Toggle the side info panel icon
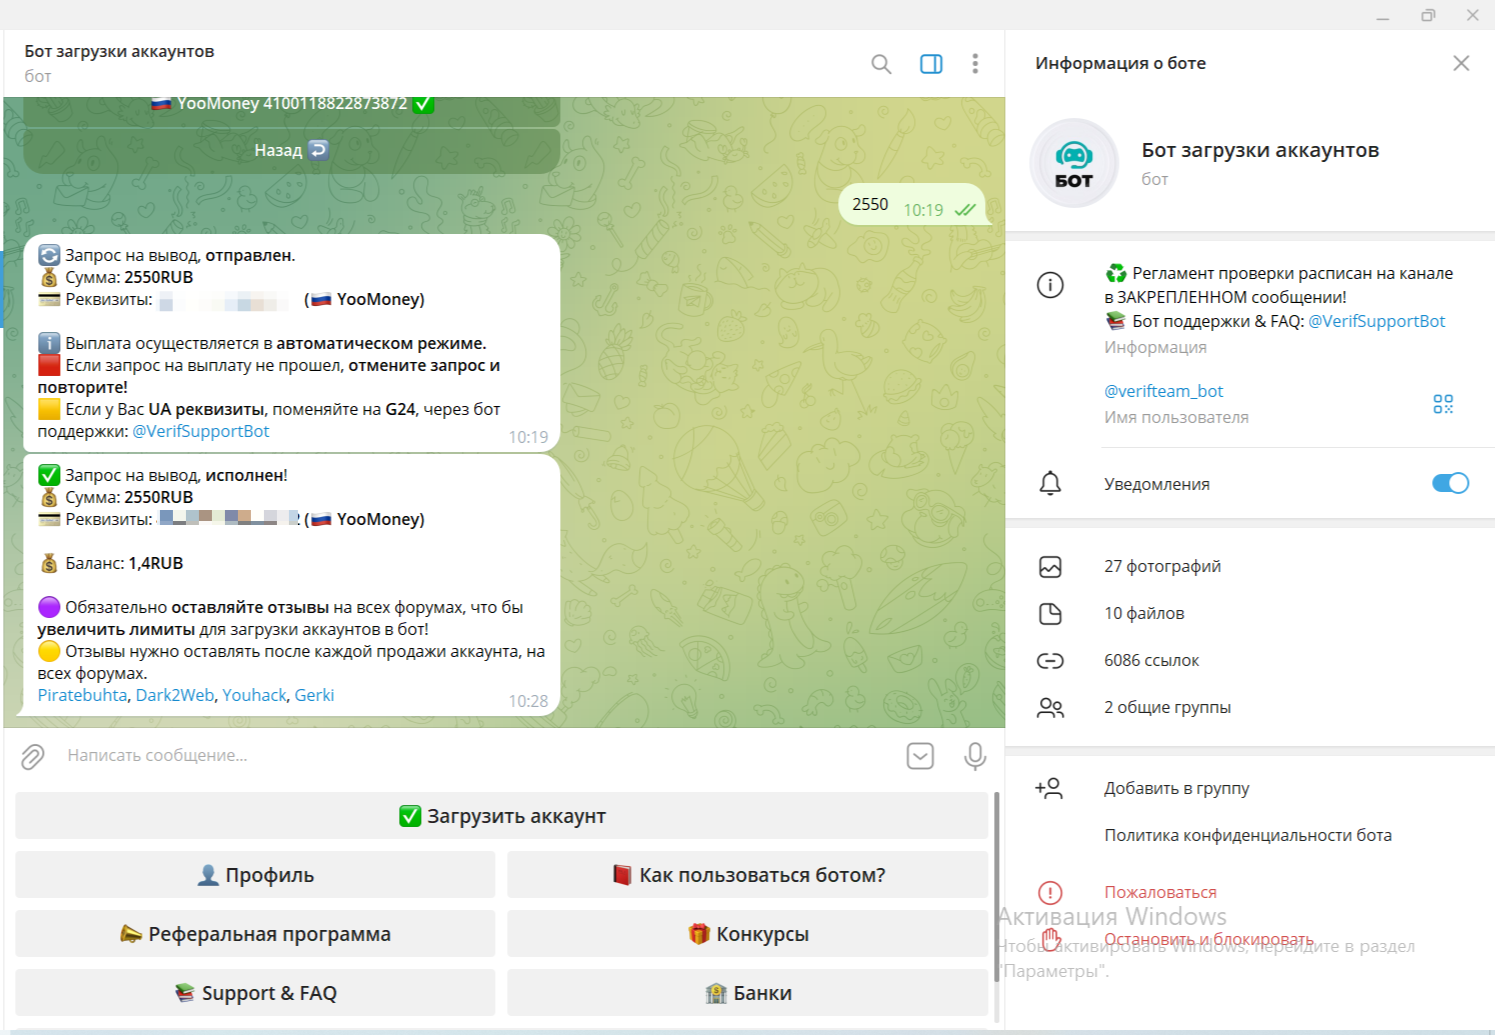Screen dimensions: 1495x1035 [931, 64]
